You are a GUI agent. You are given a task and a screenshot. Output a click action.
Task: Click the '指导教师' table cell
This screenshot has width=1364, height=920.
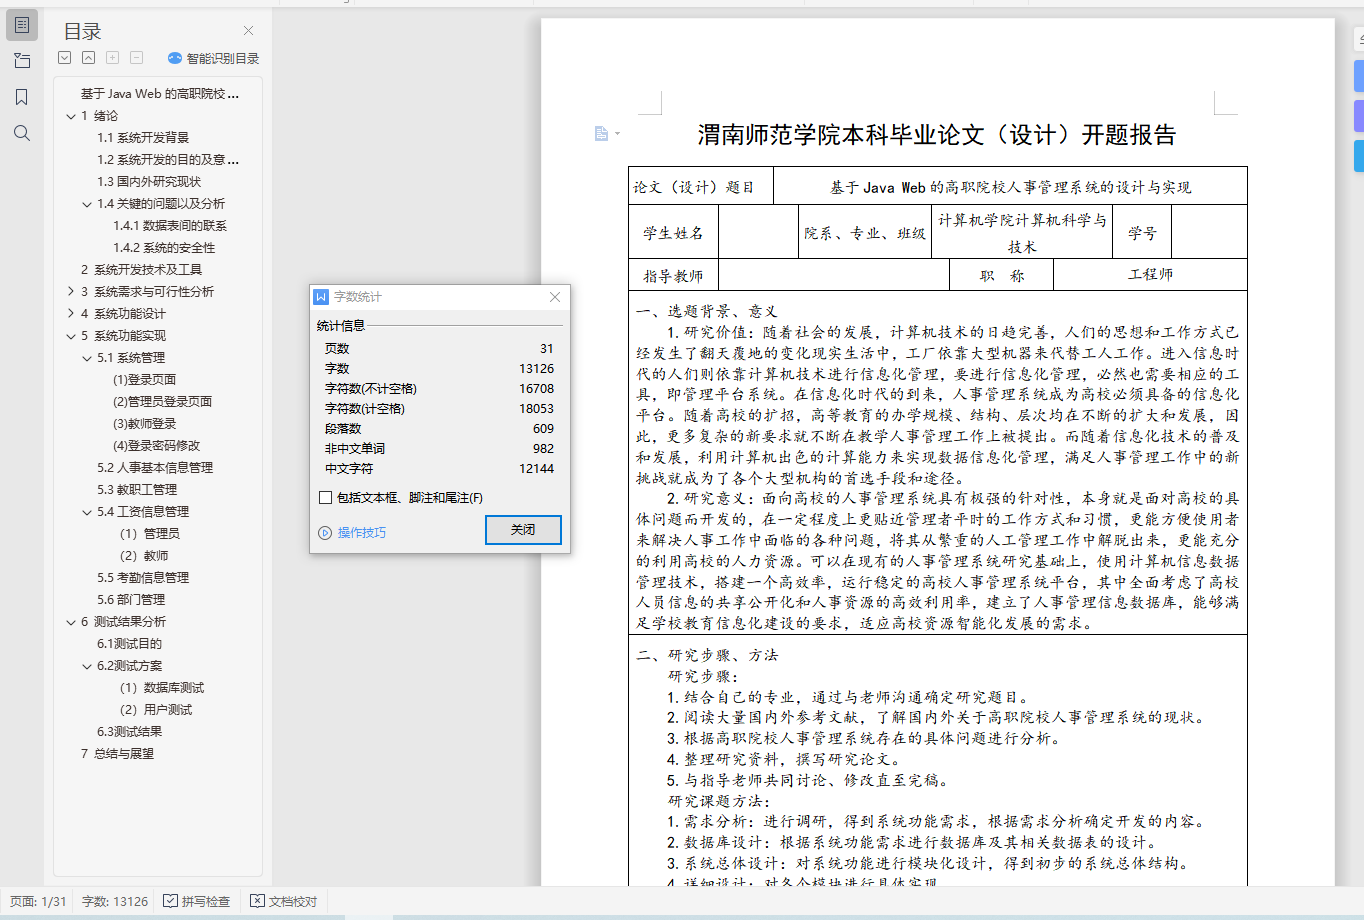pos(673,276)
